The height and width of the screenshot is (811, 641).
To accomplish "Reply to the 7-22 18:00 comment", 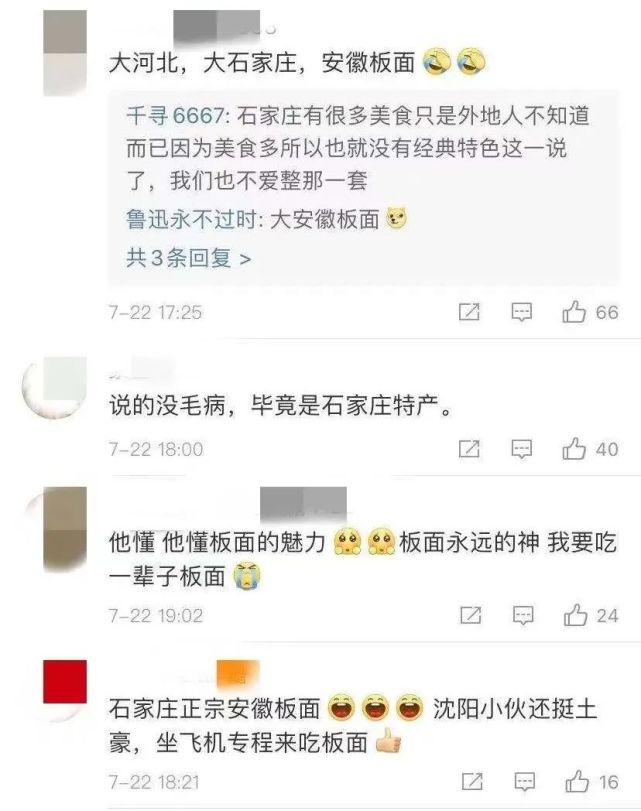I will click(521, 449).
